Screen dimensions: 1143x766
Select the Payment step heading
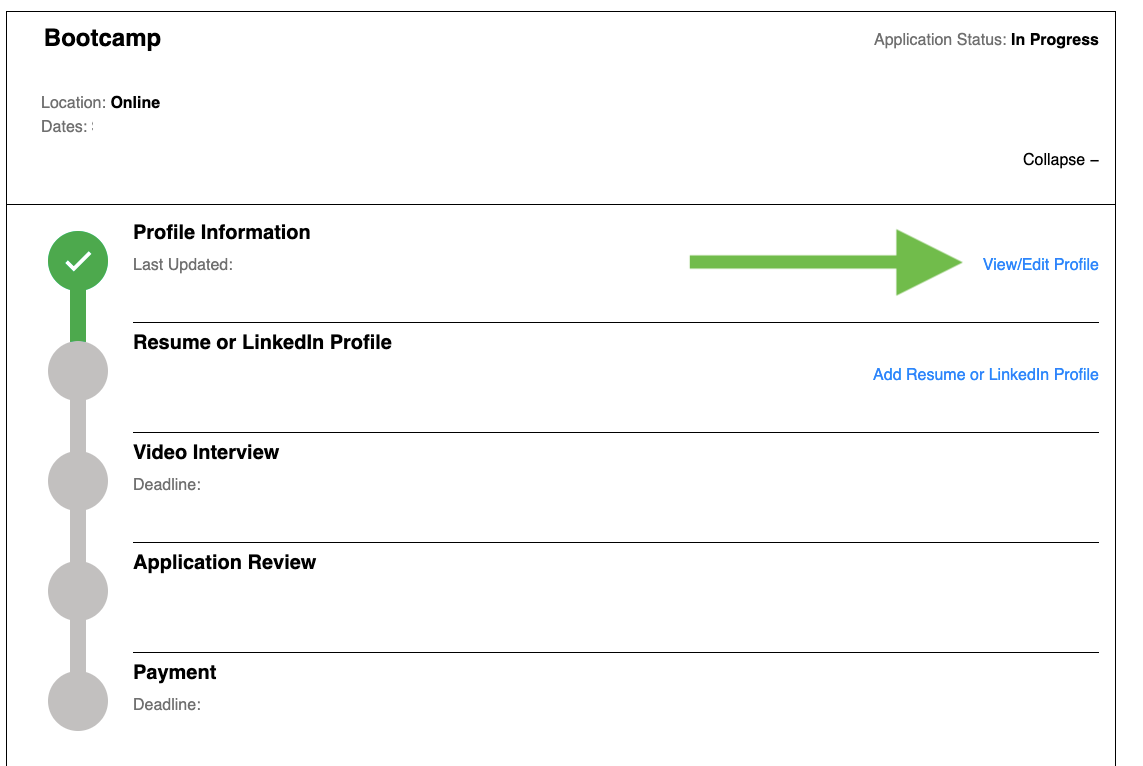[175, 672]
